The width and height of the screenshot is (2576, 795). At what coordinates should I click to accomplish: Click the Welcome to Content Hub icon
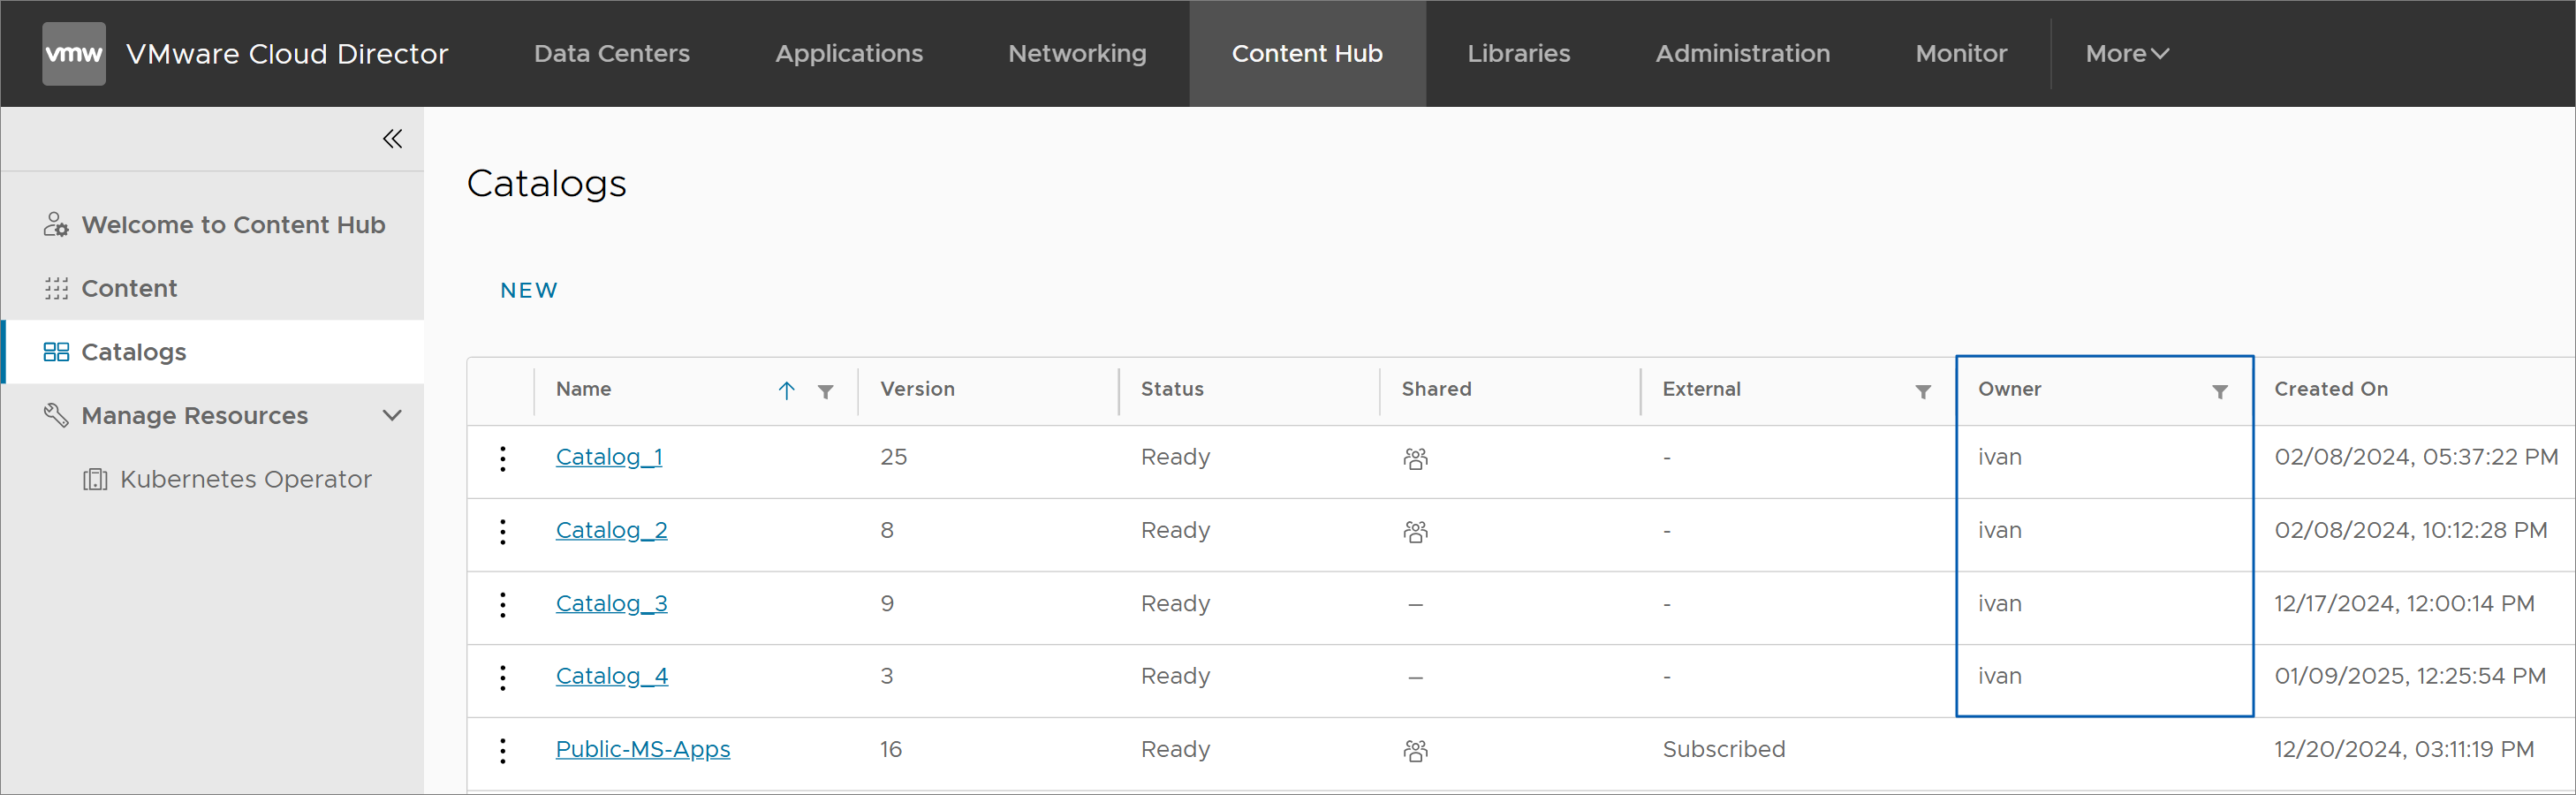(x=56, y=225)
